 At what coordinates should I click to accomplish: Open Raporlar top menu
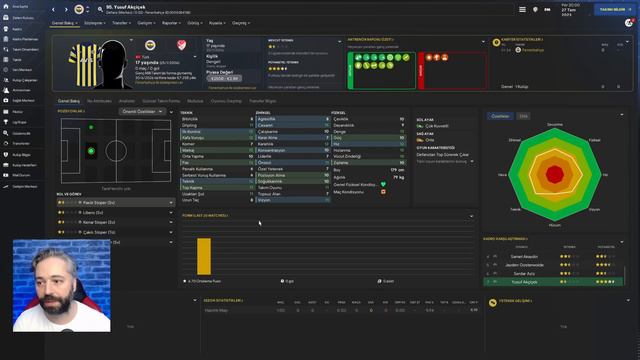click(171, 23)
